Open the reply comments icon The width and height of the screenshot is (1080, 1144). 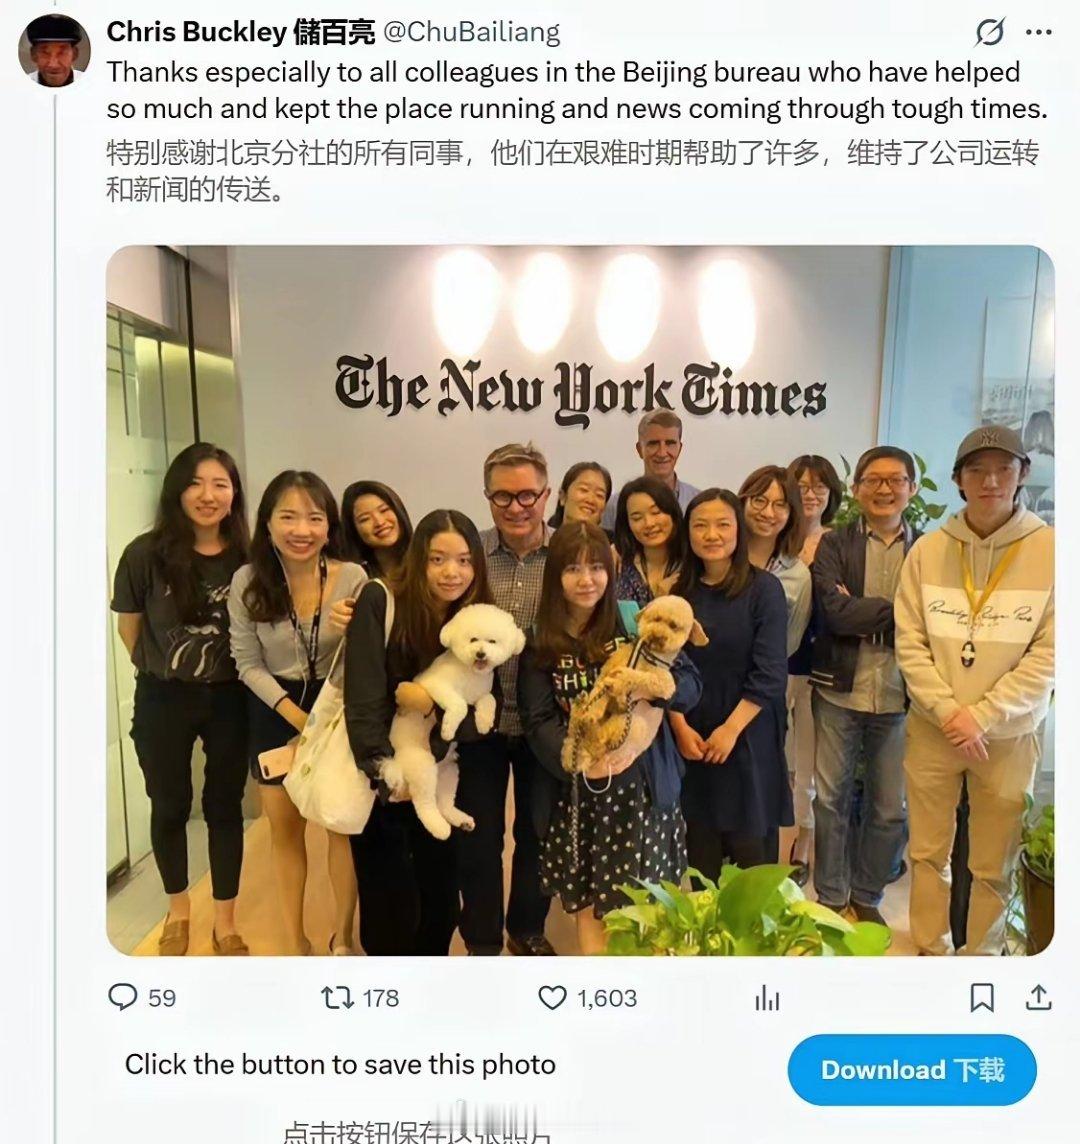[123, 997]
